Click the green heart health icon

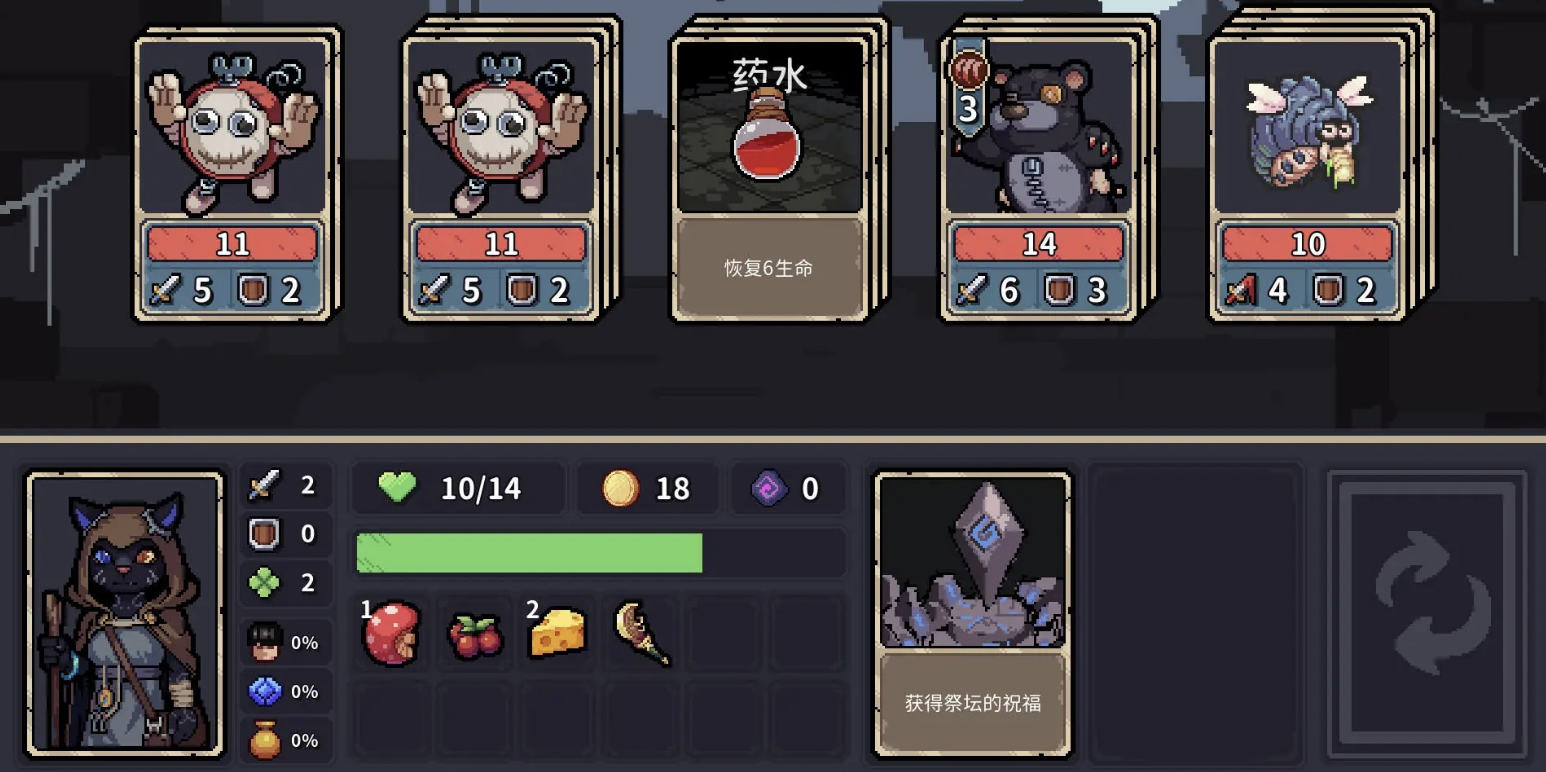397,488
